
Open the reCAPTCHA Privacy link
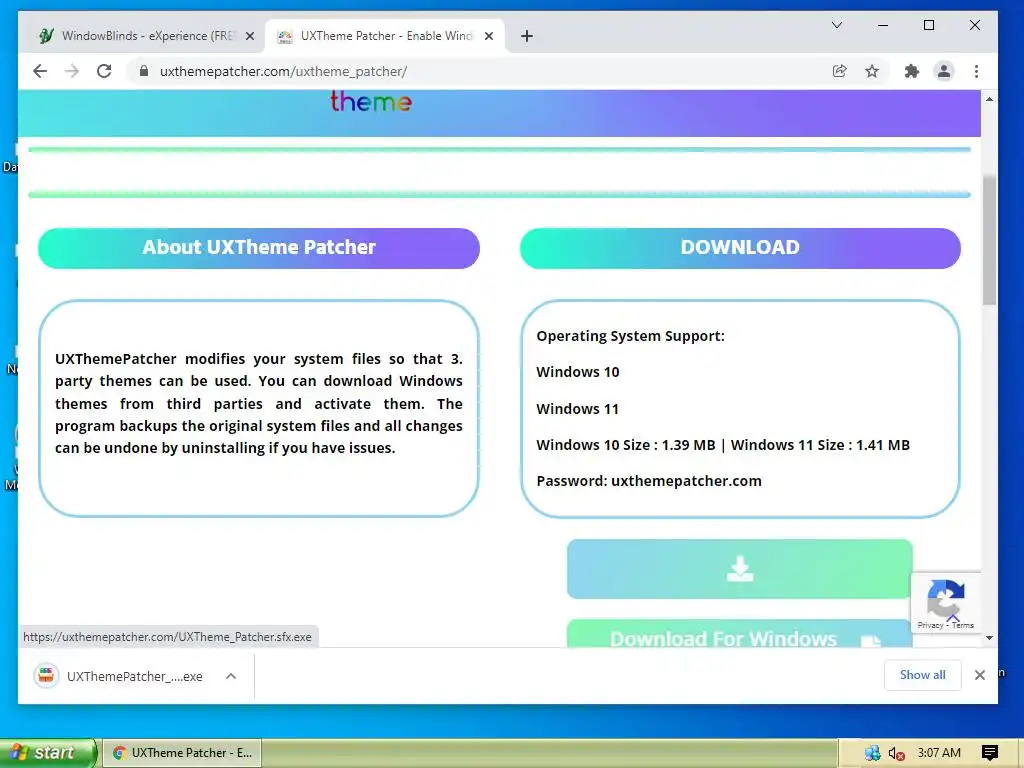930,625
